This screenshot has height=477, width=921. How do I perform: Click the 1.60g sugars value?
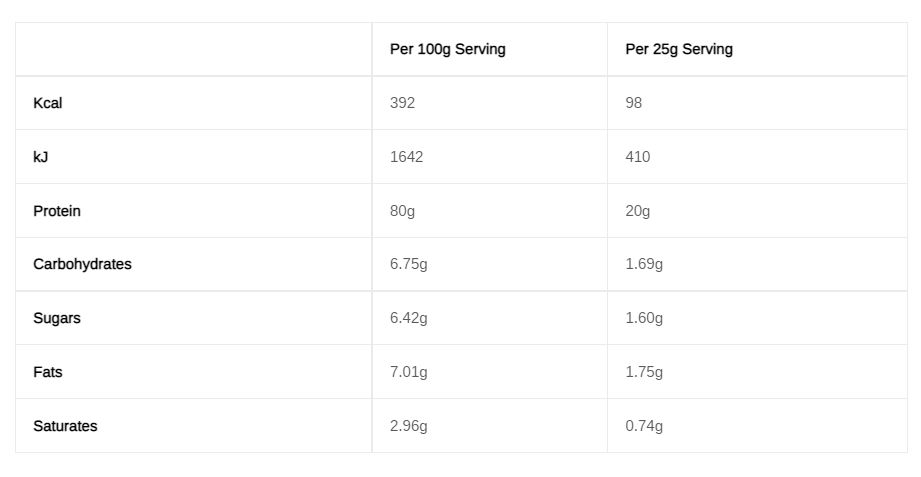coord(644,318)
